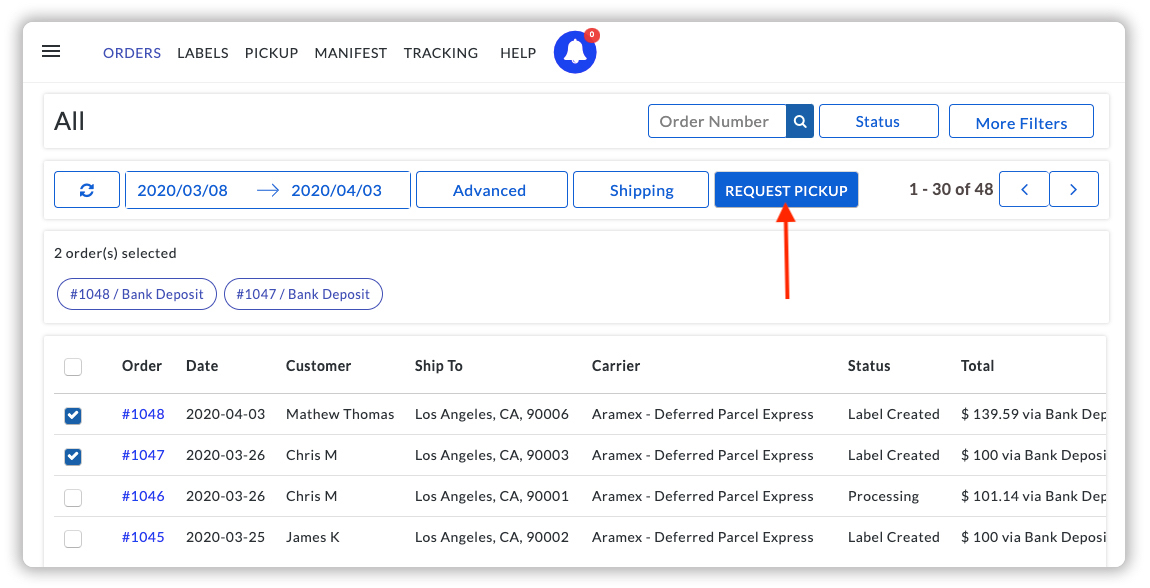The height and width of the screenshot is (588, 1150).
Task: Open order #1048 link
Action: click(143, 414)
